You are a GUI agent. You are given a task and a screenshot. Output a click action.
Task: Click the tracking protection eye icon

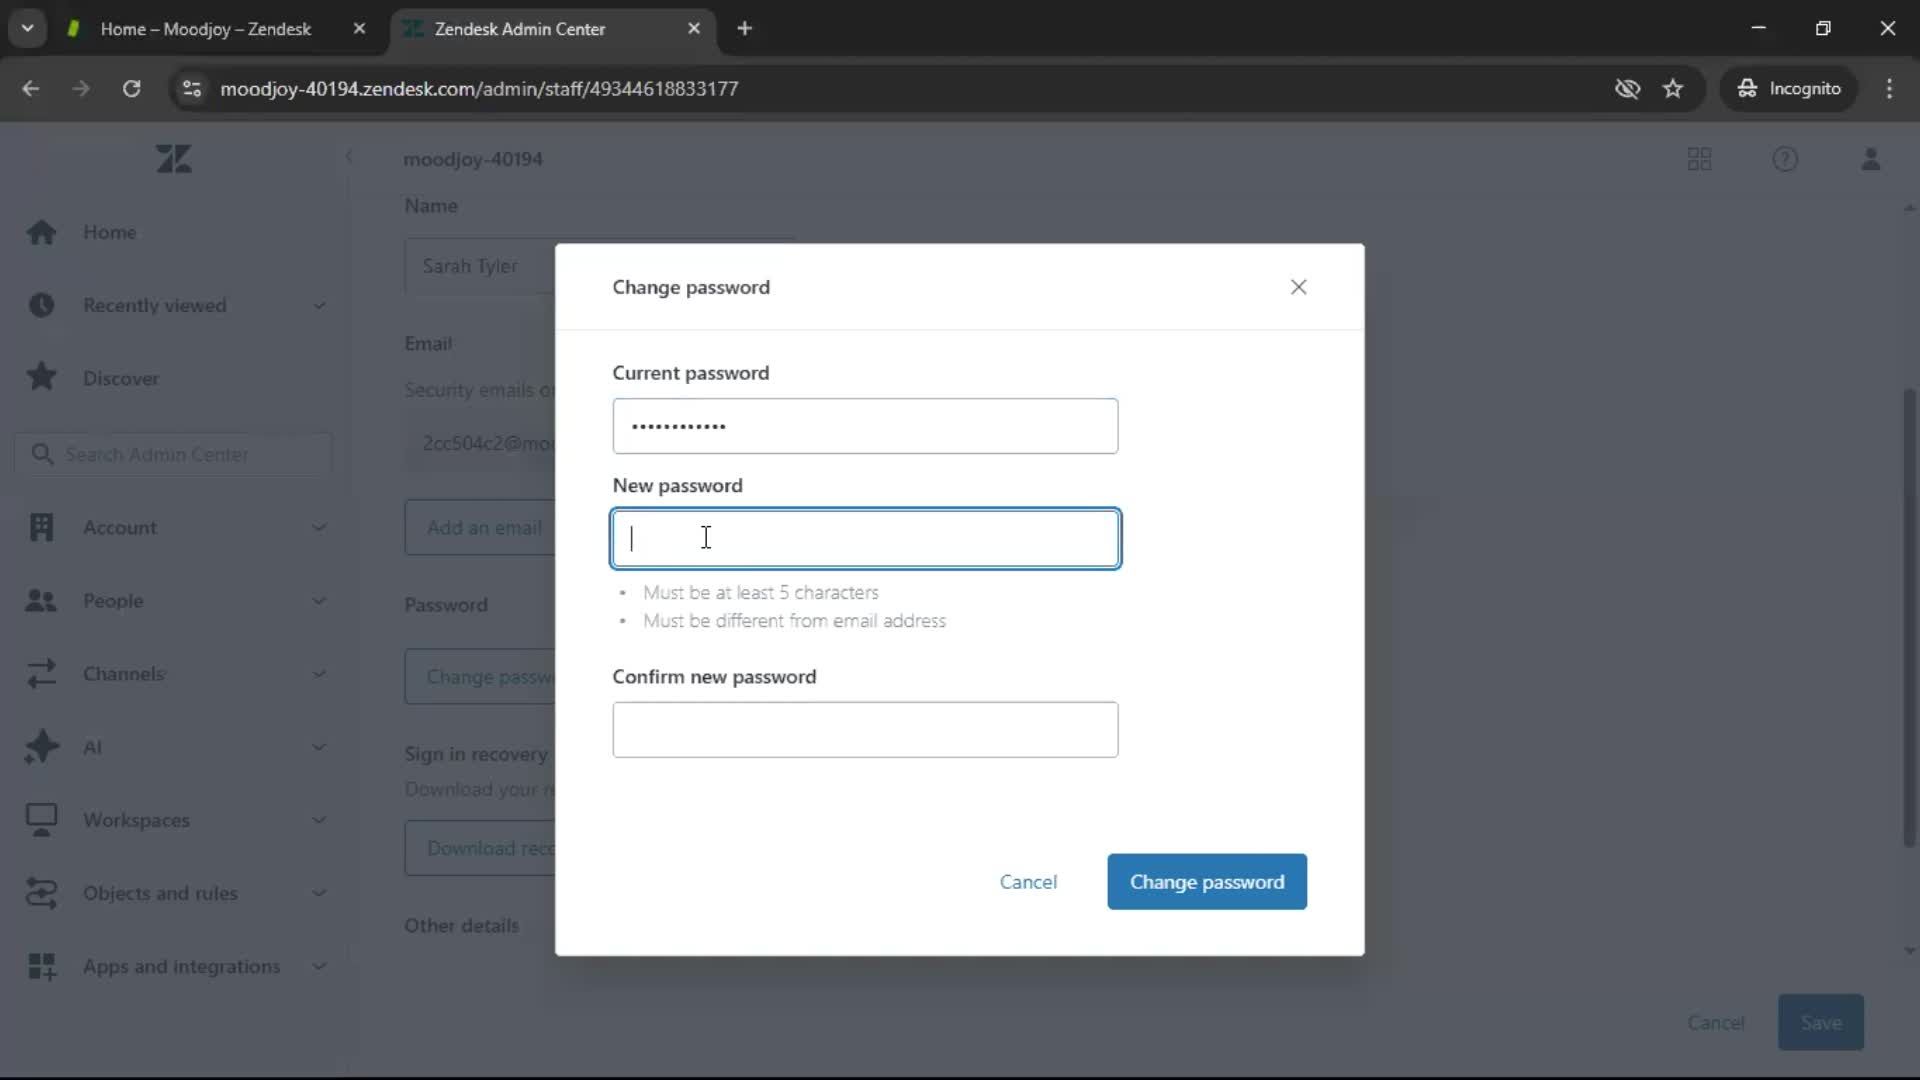[1627, 89]
